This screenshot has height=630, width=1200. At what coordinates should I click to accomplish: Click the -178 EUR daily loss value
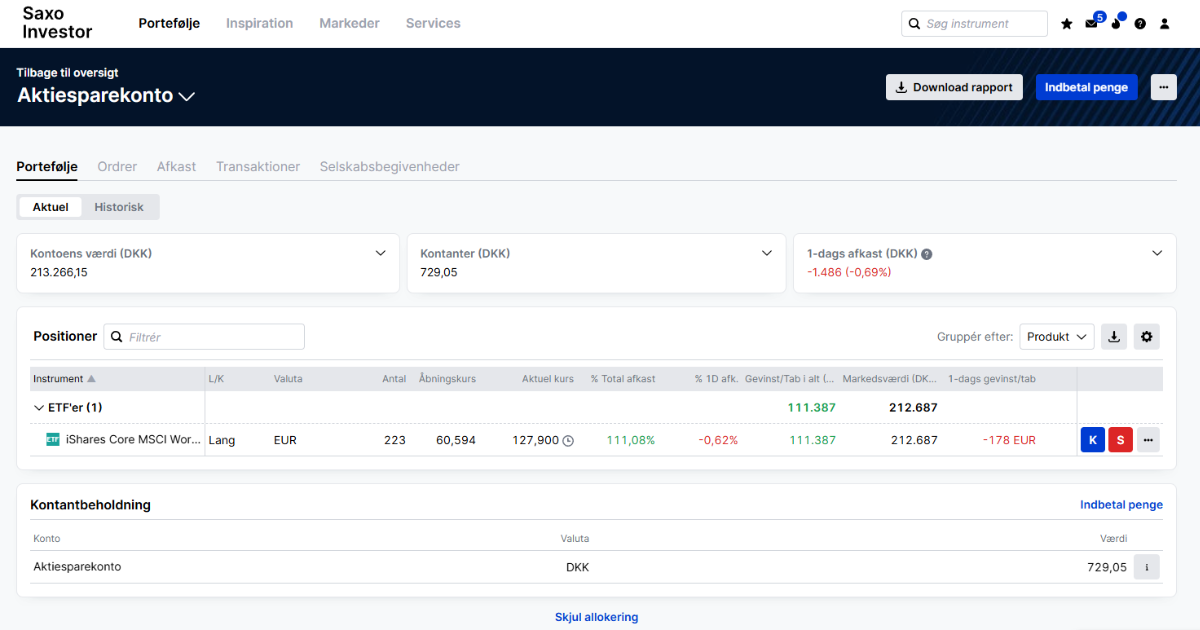1009,440
